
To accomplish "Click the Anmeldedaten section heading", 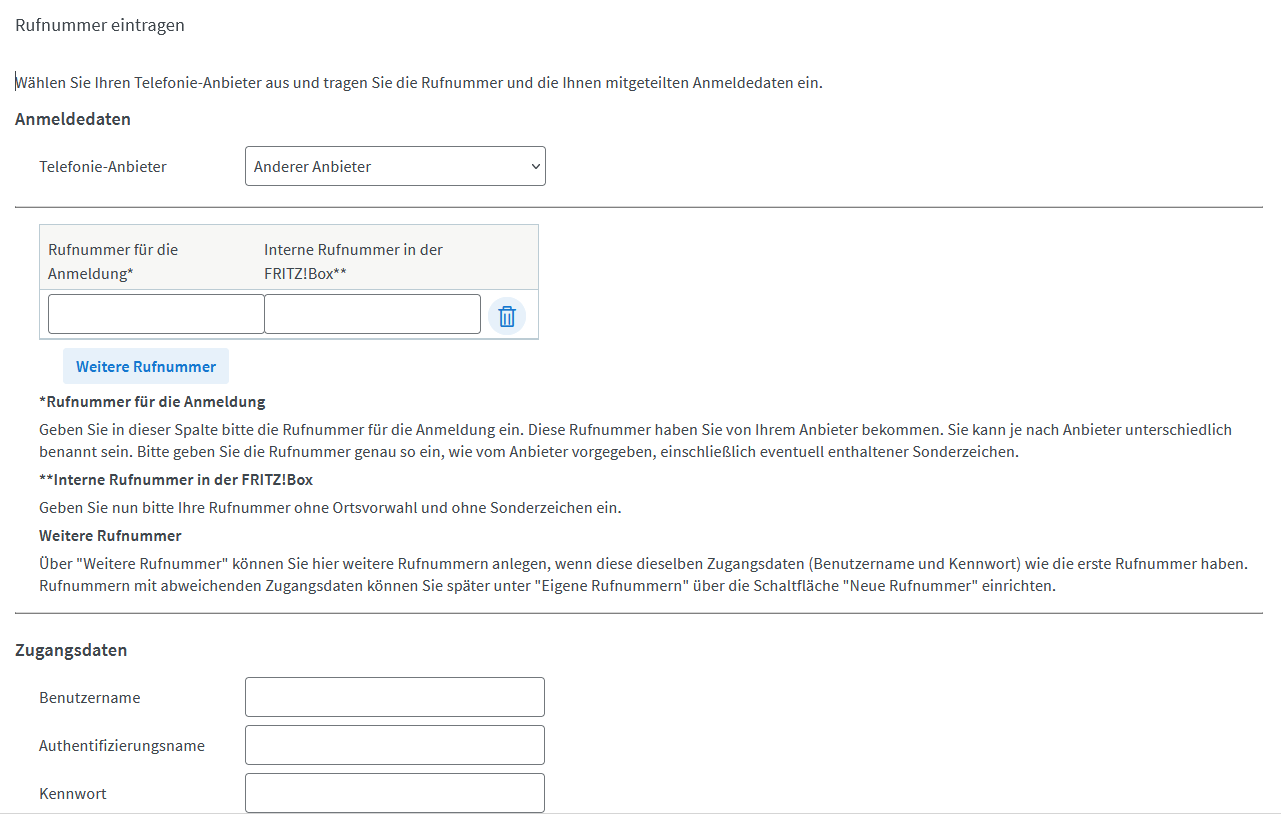I will tap(73, 119).
